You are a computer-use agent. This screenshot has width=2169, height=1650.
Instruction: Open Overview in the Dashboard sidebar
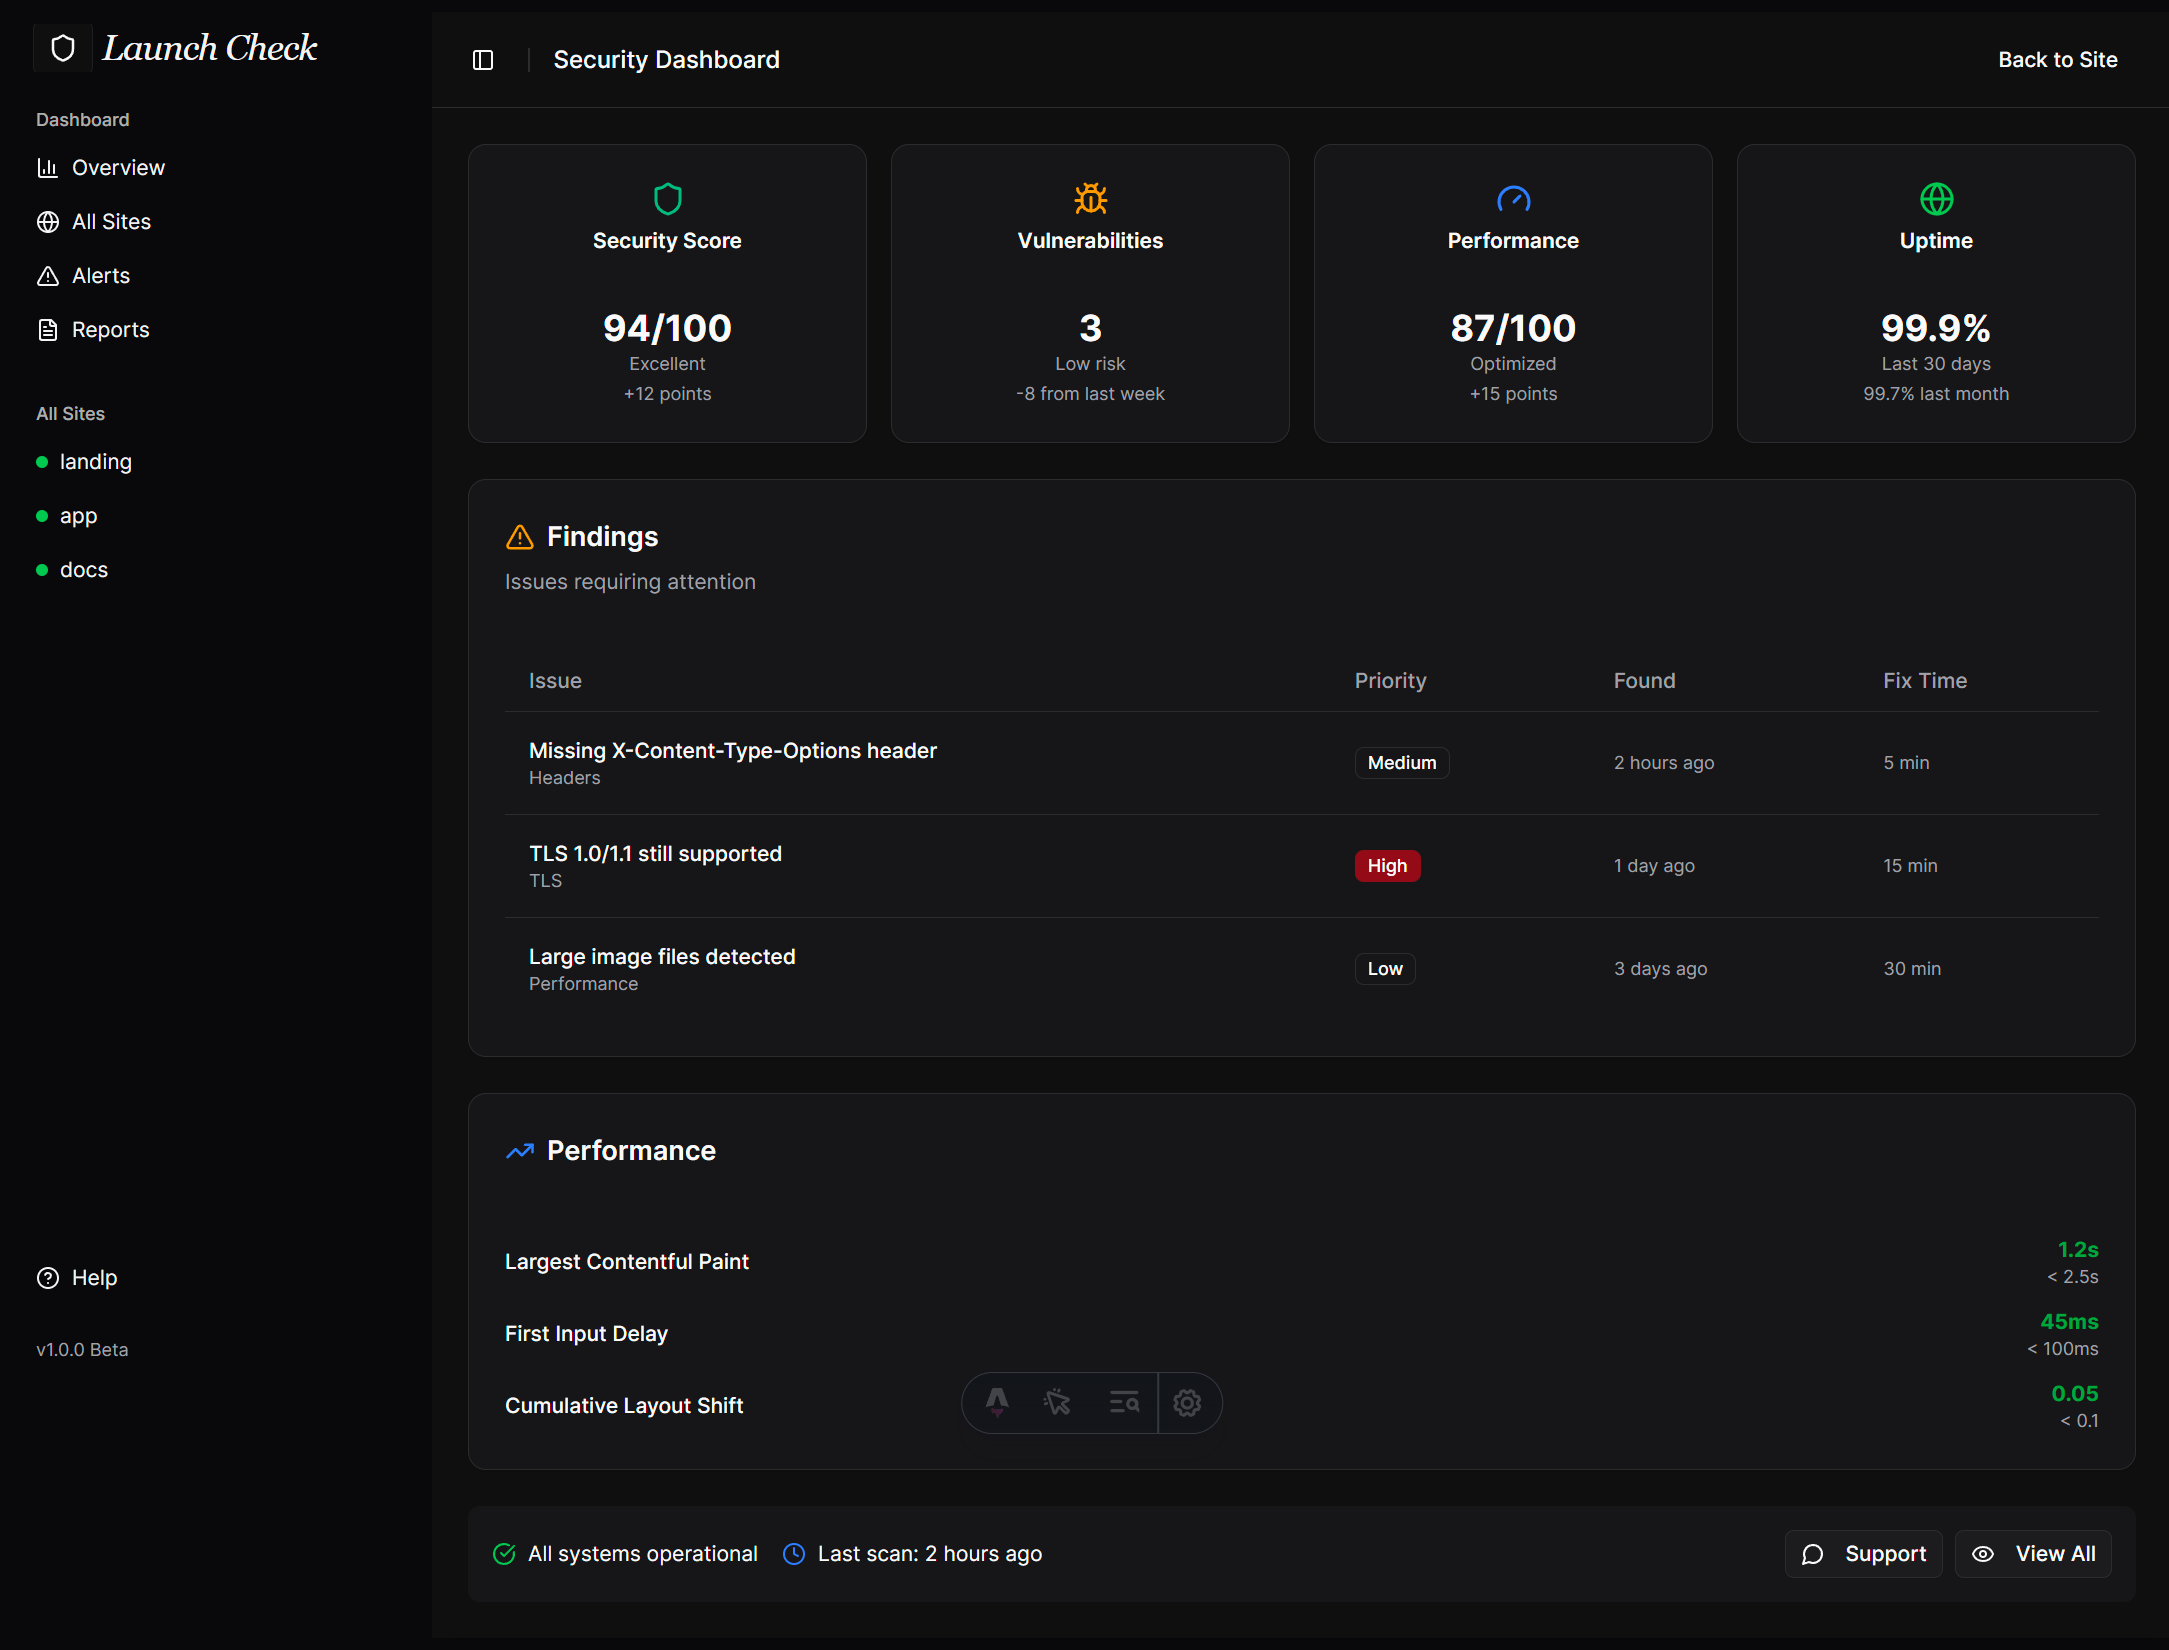click(117, 167)
